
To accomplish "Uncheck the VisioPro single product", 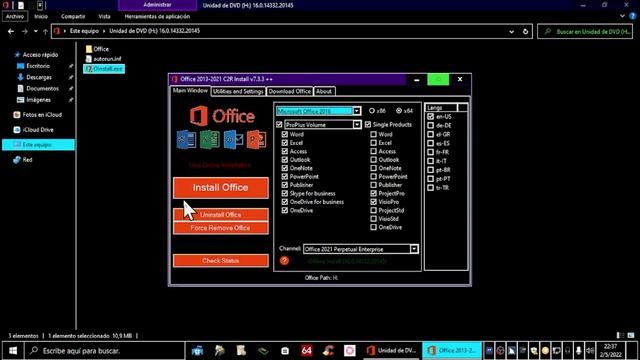I will coord(373,202).
